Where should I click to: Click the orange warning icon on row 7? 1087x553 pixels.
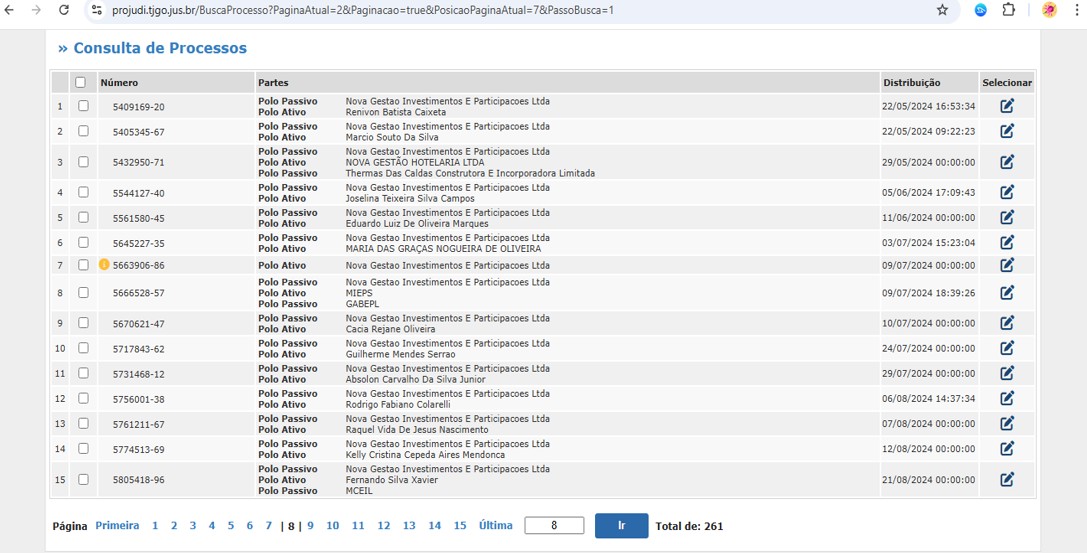104,265
